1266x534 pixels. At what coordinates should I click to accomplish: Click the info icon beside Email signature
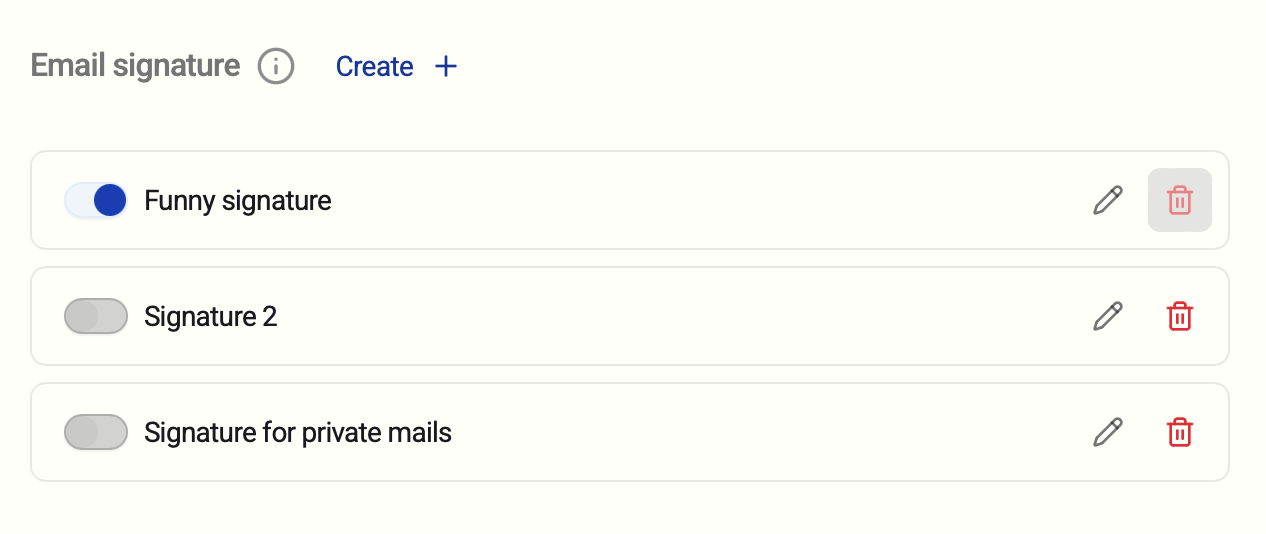point(276,67)
